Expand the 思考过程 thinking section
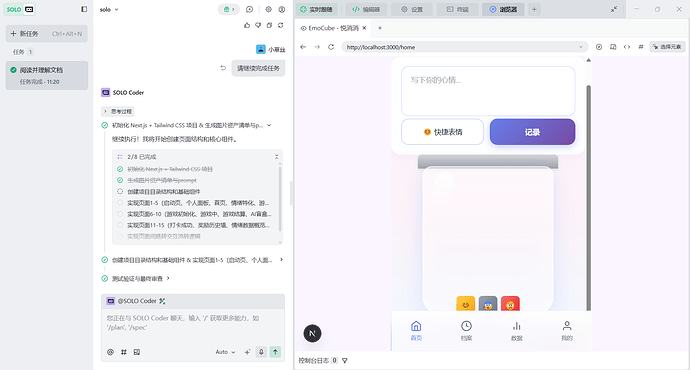The image size is (690, 370). click(117, 111)
